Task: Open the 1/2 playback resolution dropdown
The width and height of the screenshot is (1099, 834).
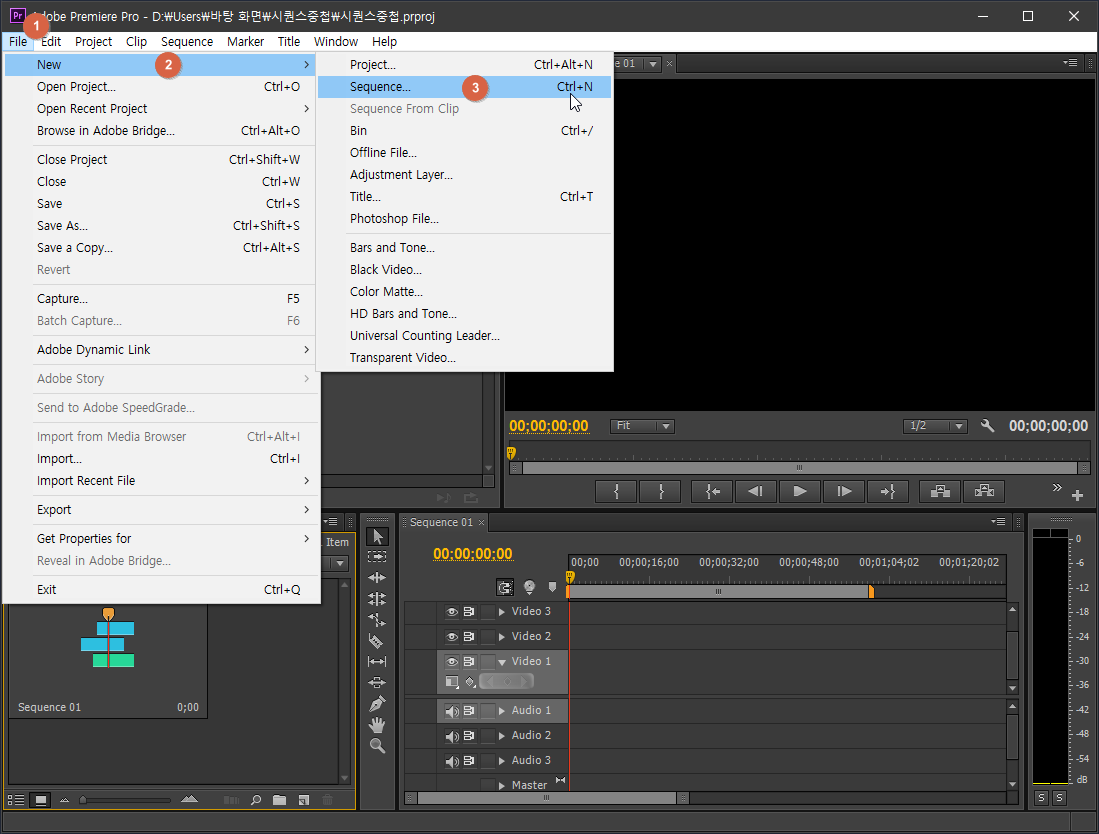Action: coord(935,426)
